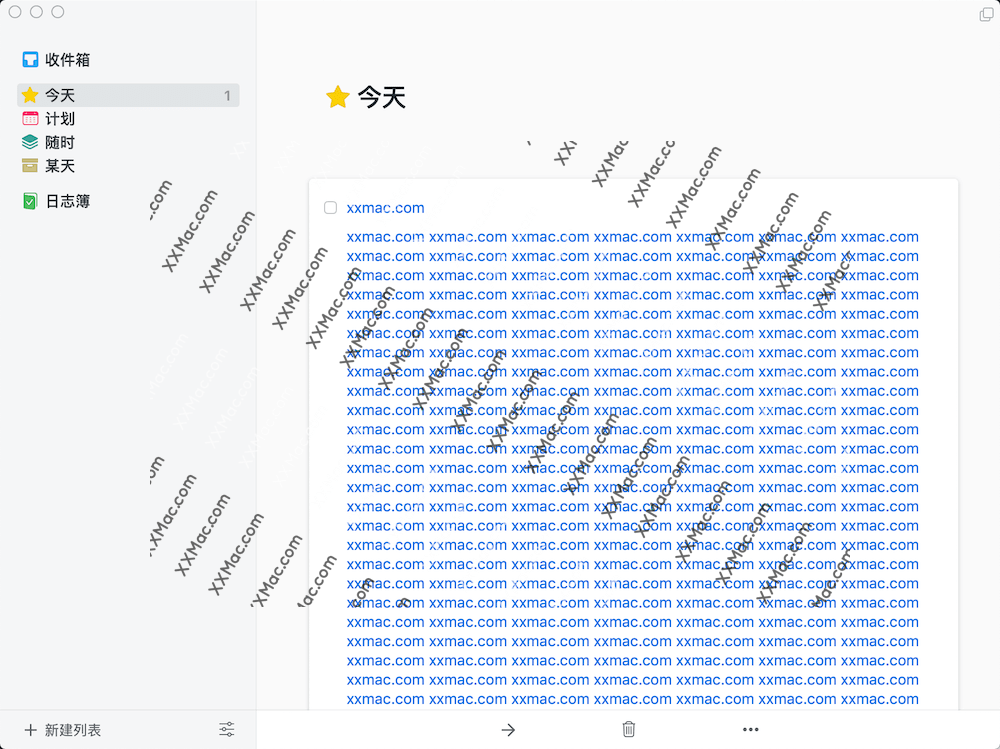Check off the xxmac.com to-do checkbox
The height and width of the screenshot is (749, 1000).
330,208
